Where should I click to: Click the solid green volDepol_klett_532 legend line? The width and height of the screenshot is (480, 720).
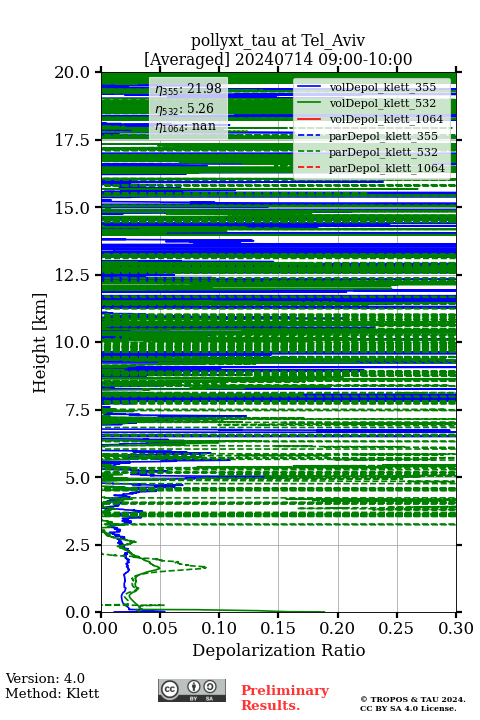[x=309, y=103]
